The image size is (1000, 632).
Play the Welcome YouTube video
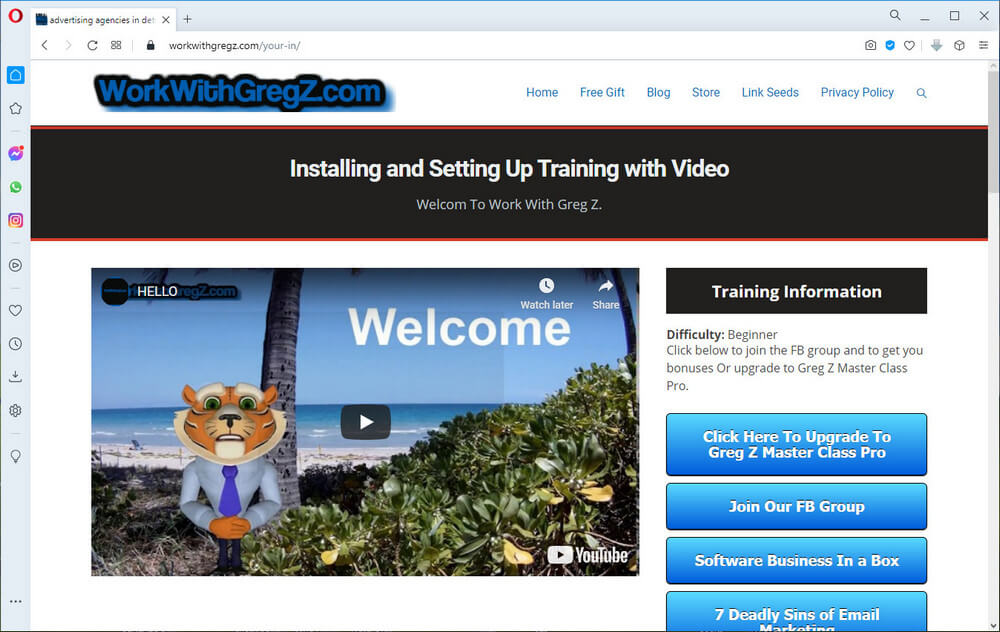point(365,422)
